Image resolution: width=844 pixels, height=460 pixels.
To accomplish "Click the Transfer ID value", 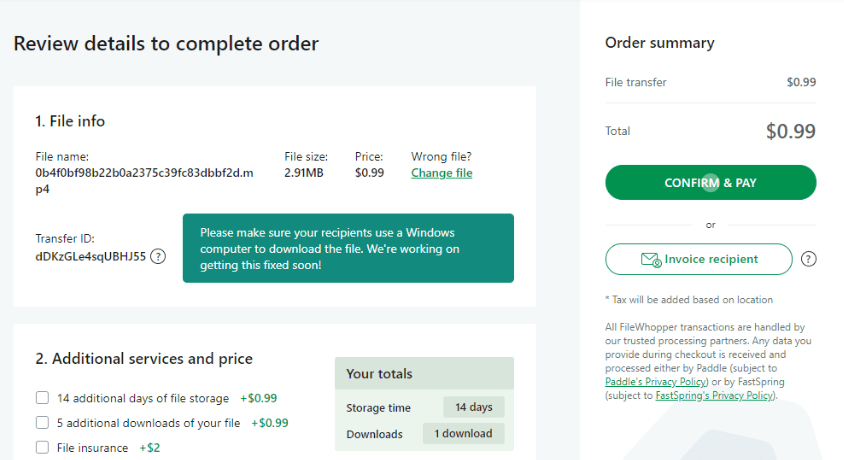I will 90,256.
